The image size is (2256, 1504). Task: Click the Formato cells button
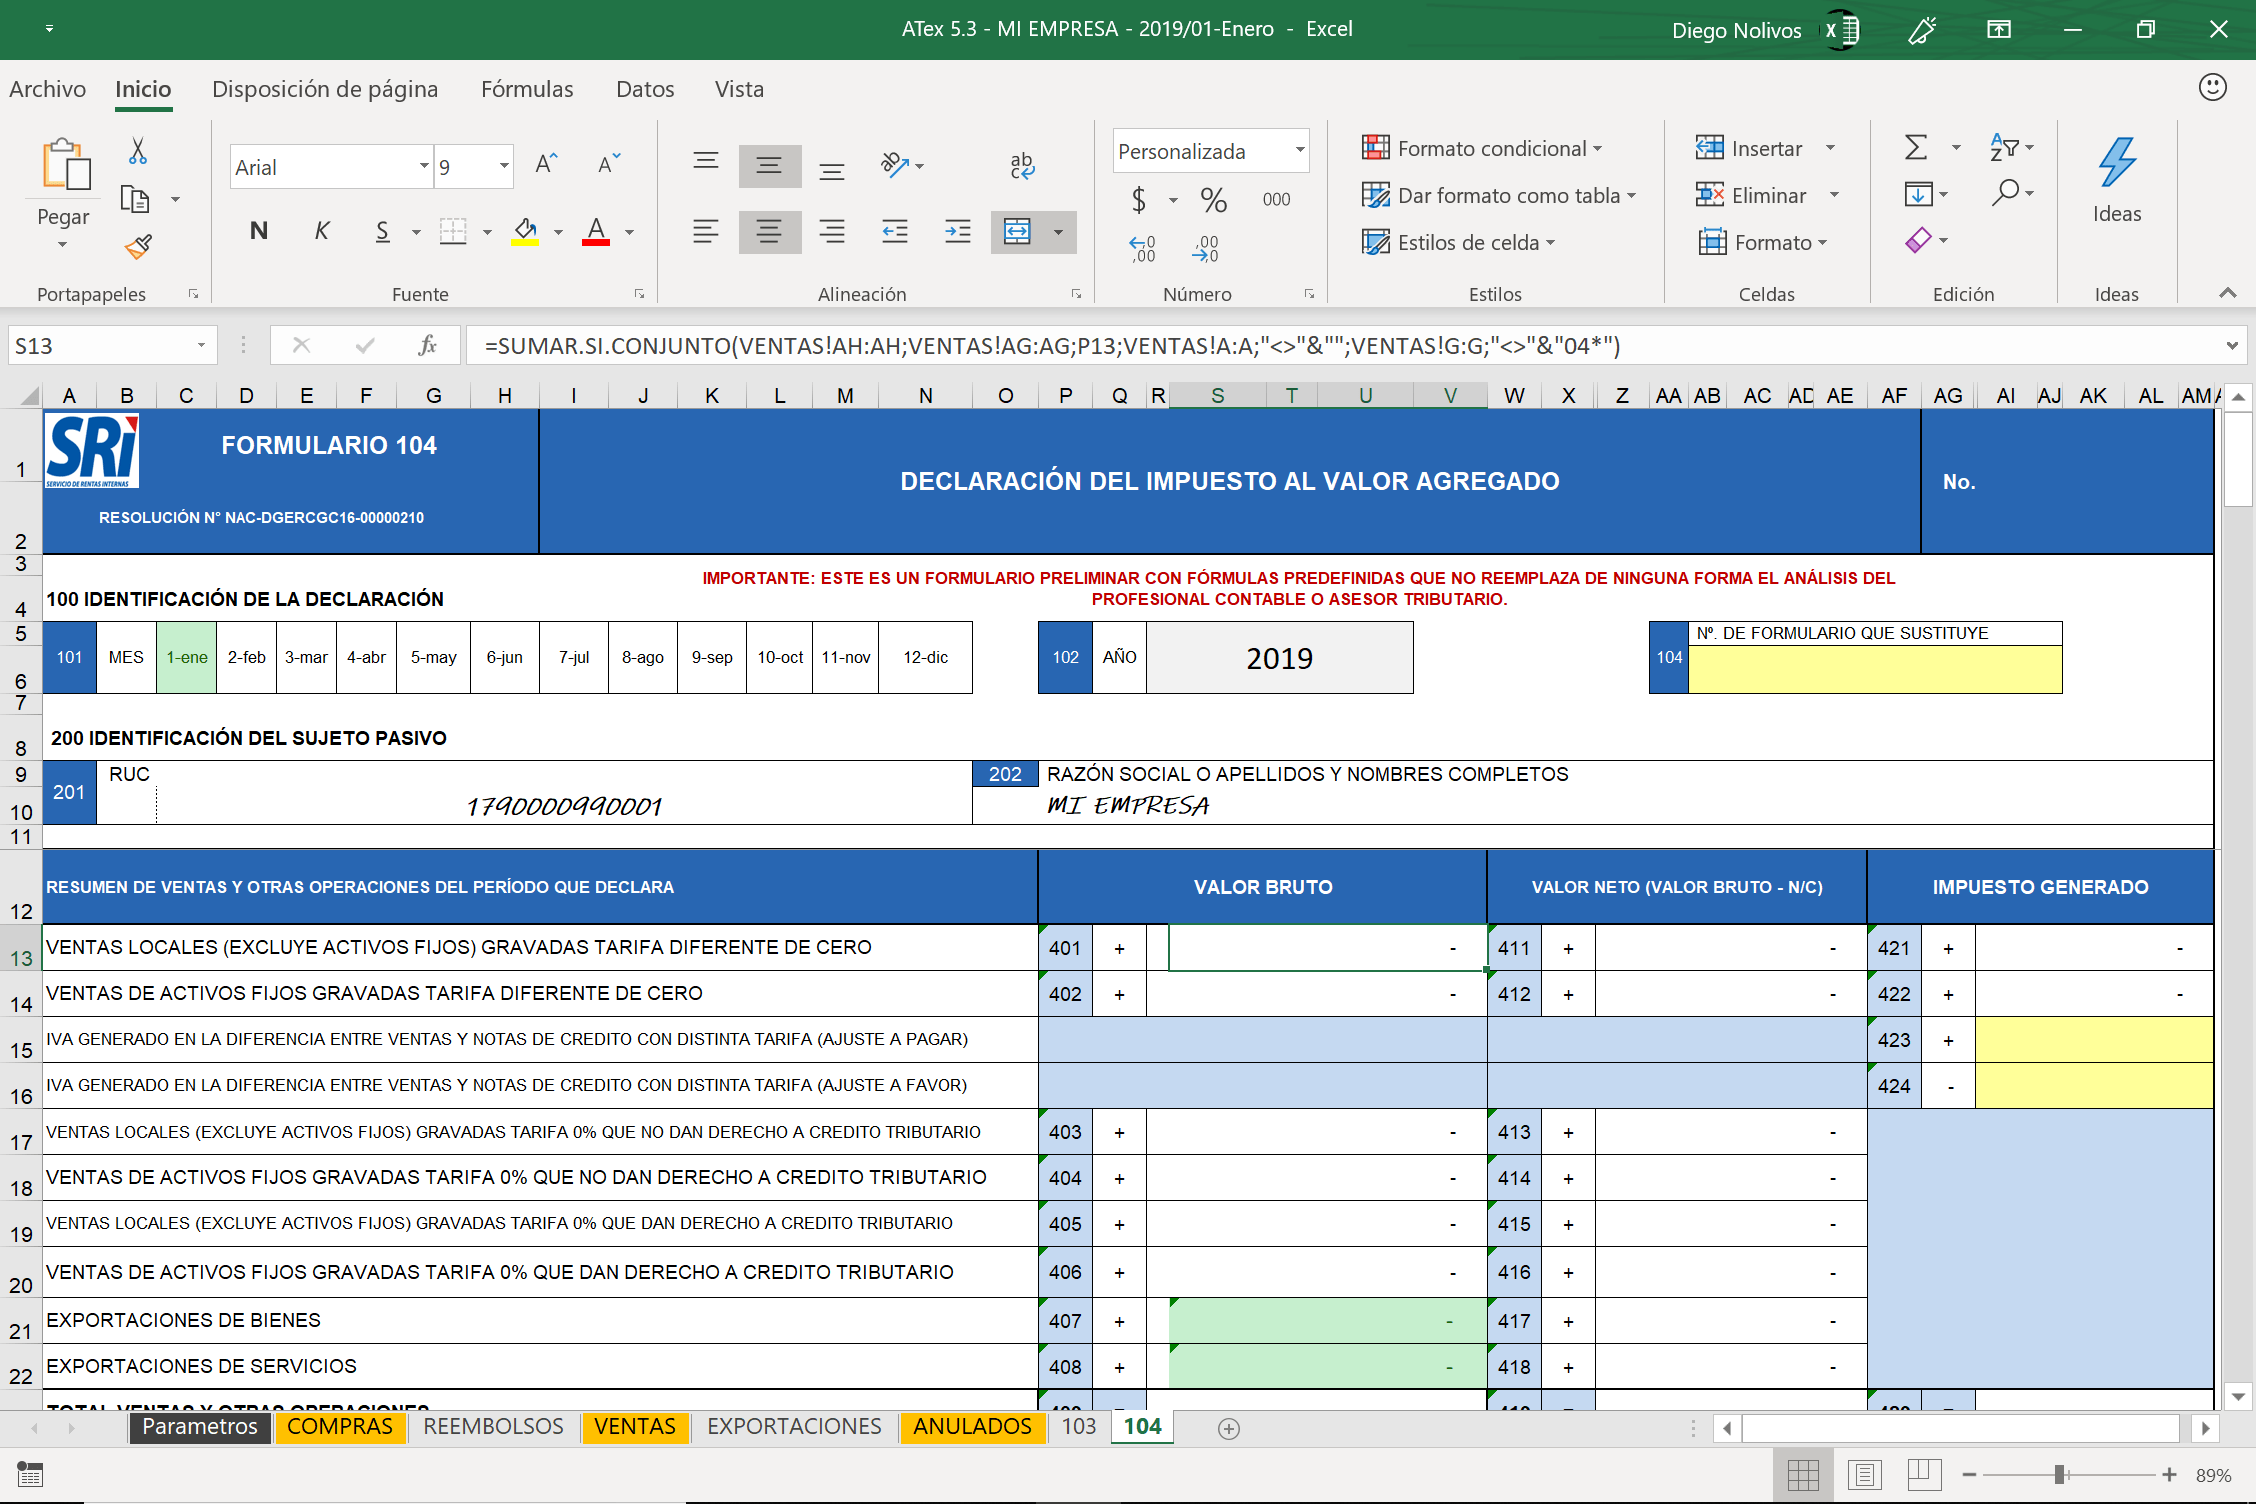click(1763, 243)
